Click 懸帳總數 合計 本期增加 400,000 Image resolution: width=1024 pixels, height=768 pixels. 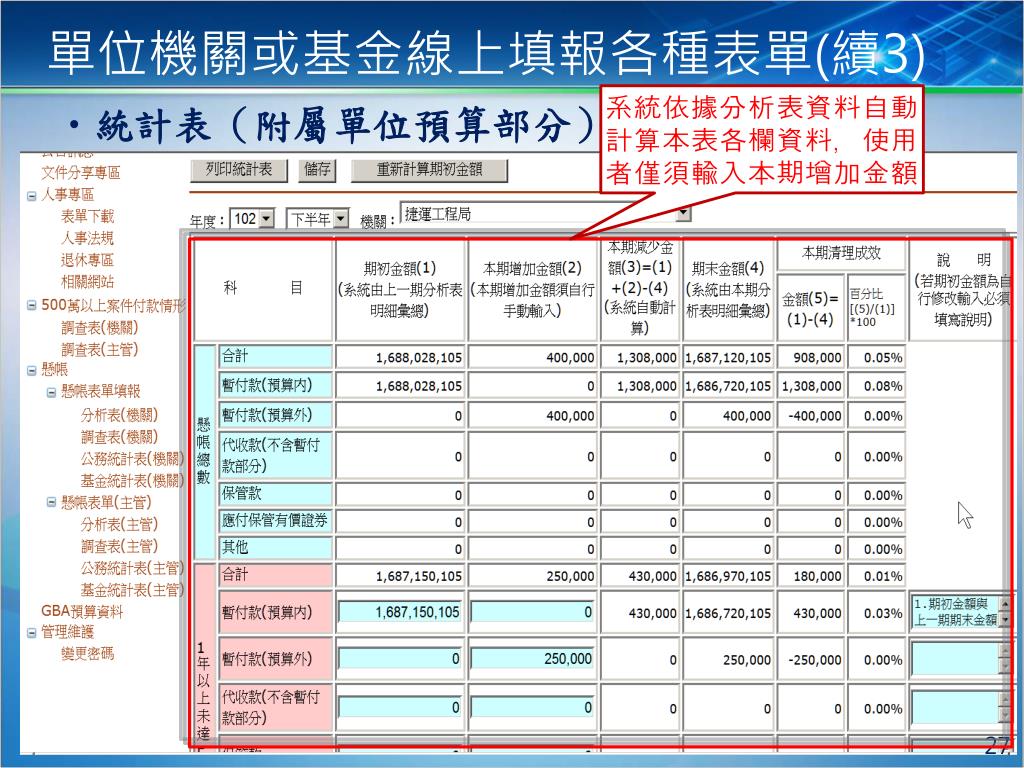point(532,358)
